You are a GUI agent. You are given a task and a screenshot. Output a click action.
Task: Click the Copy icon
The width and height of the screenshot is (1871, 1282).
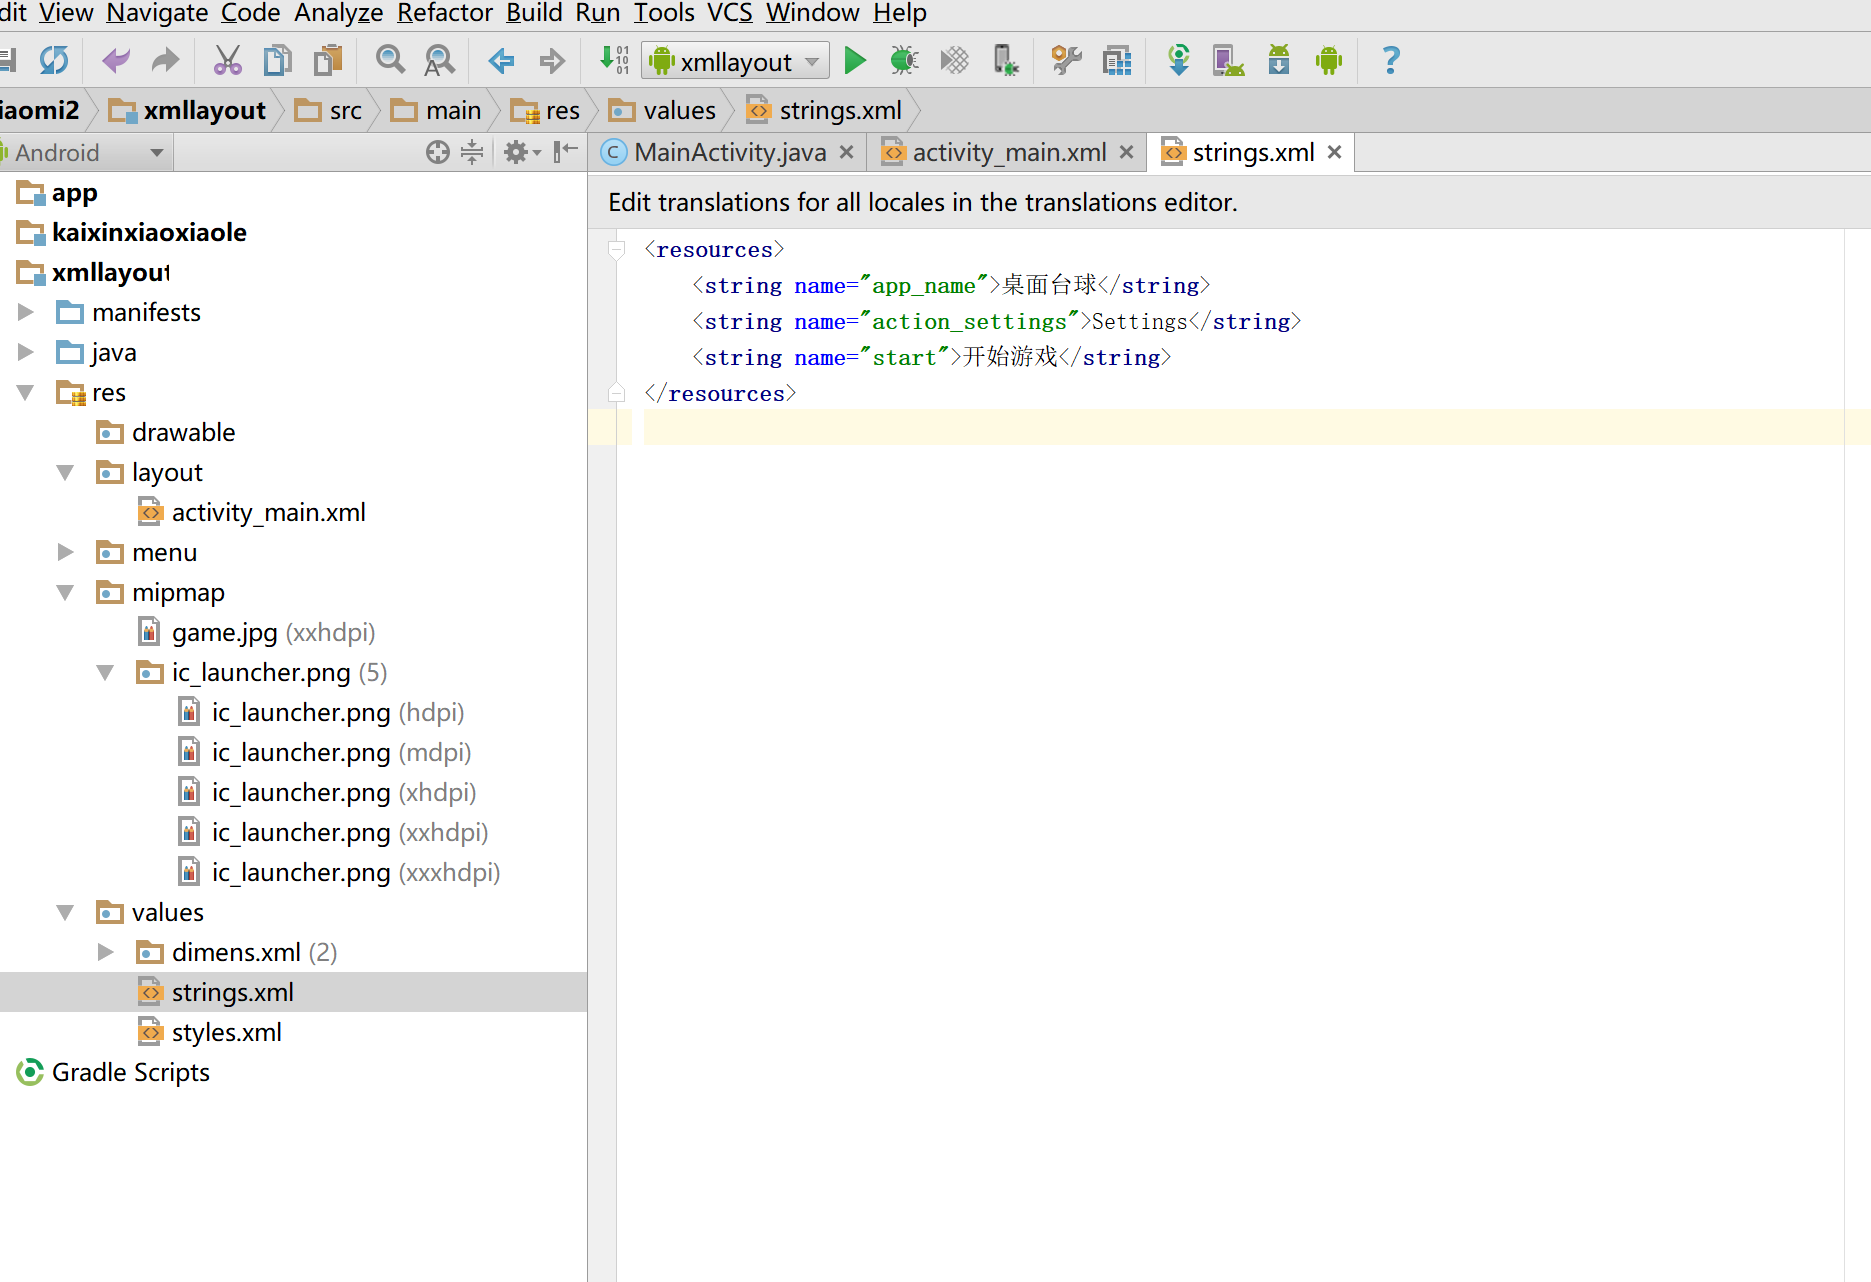point(278,61)
